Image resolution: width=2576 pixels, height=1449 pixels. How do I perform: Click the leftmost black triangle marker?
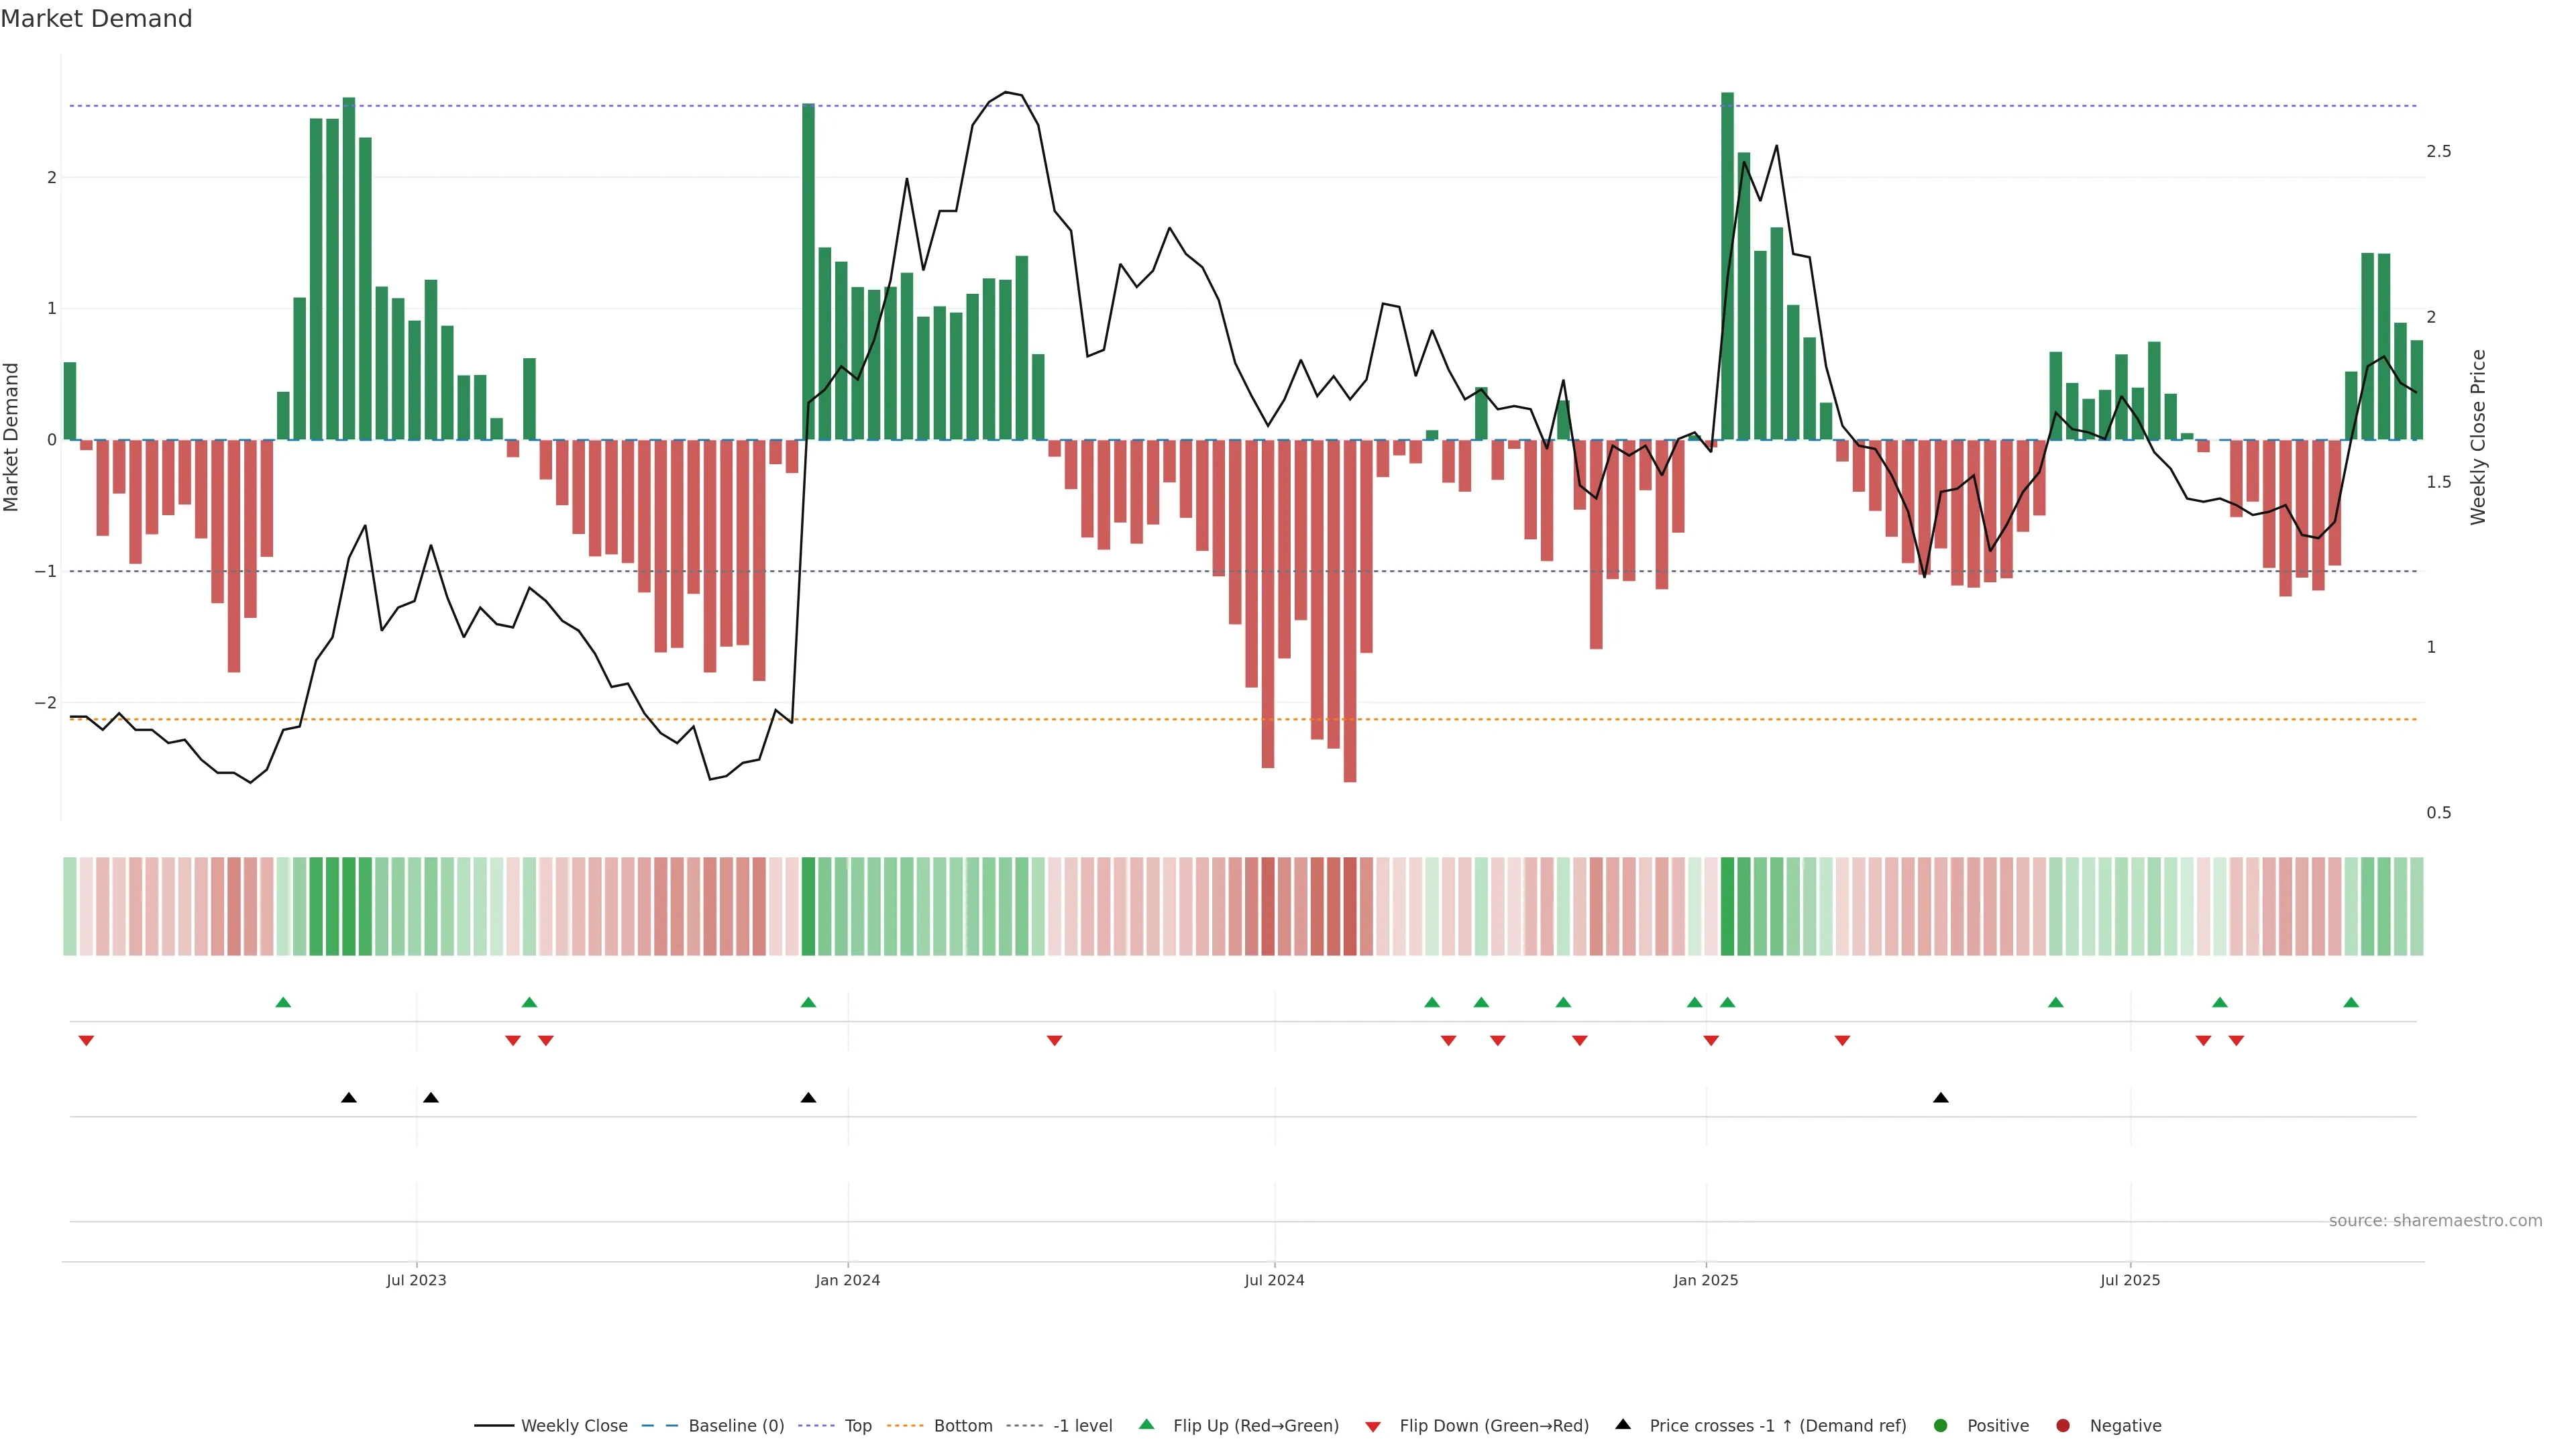point(348,1098)
